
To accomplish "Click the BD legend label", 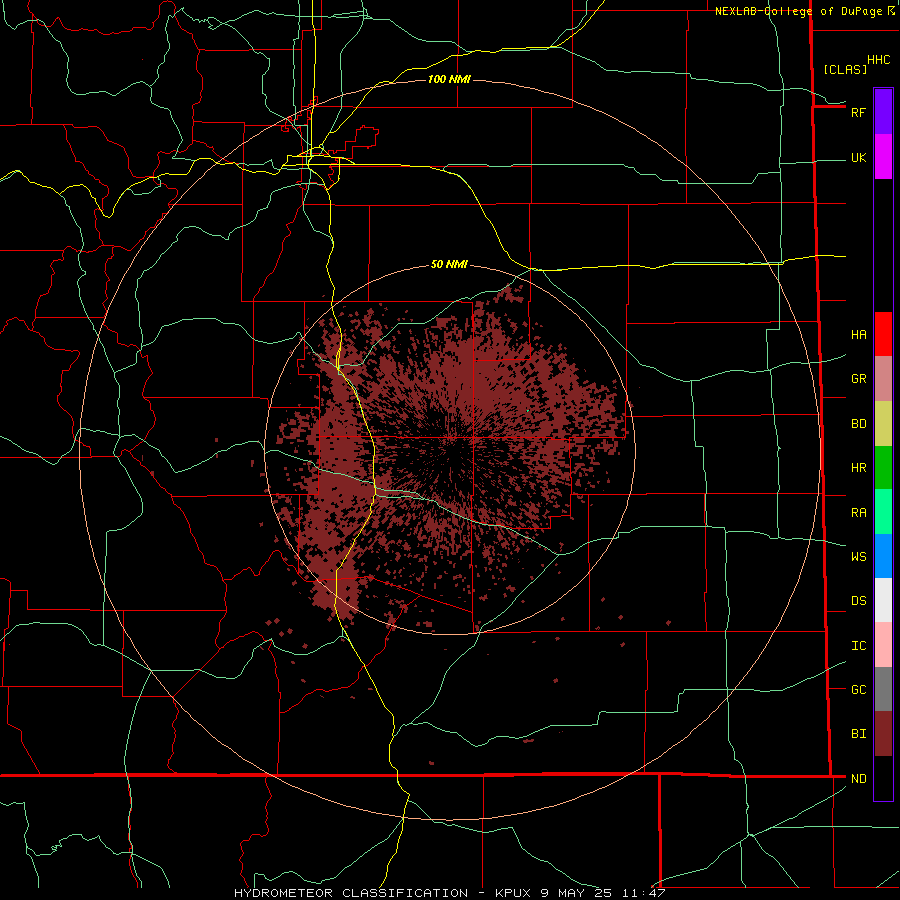I will tap(858, 424).
